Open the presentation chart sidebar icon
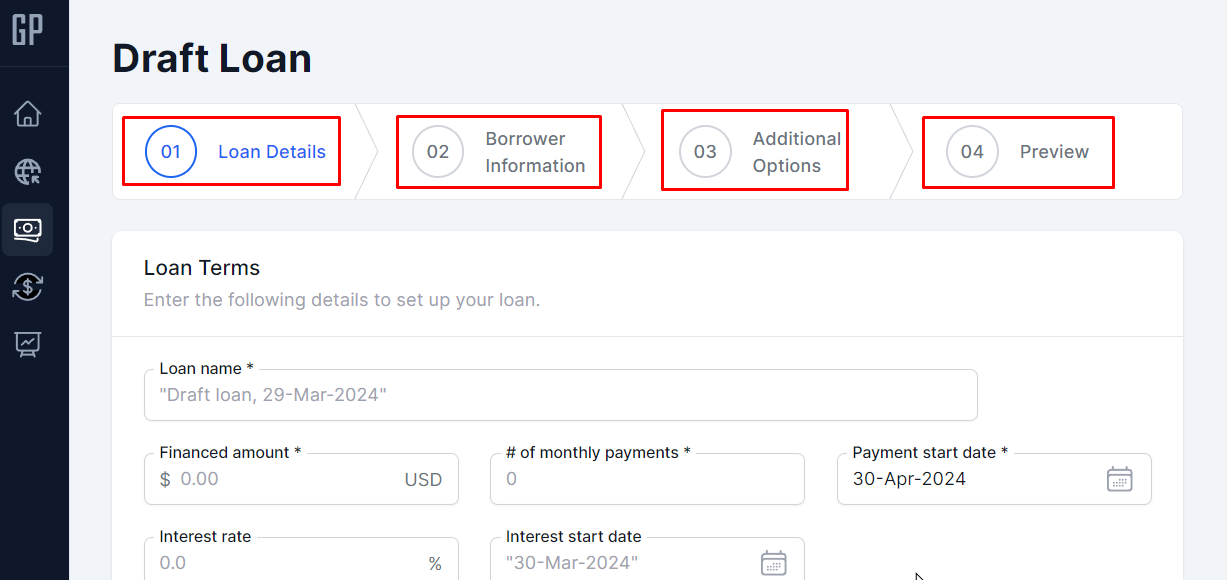The image size is (1227, 580). 27,345
